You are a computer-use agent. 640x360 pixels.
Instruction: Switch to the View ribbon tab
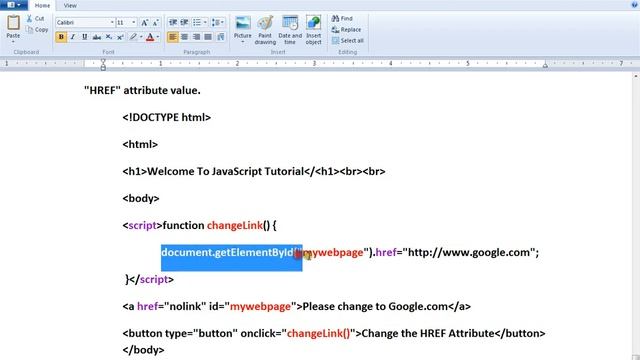click(70, 5)
